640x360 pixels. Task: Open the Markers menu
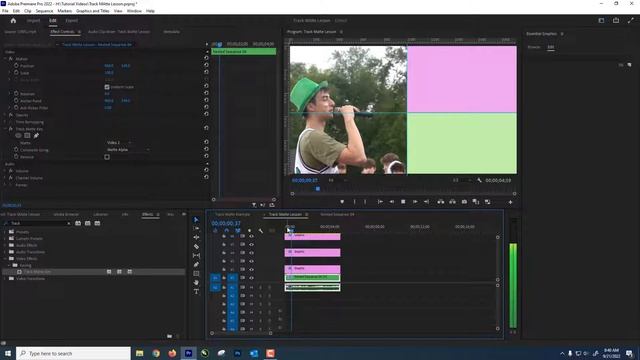tap(64, 11)
